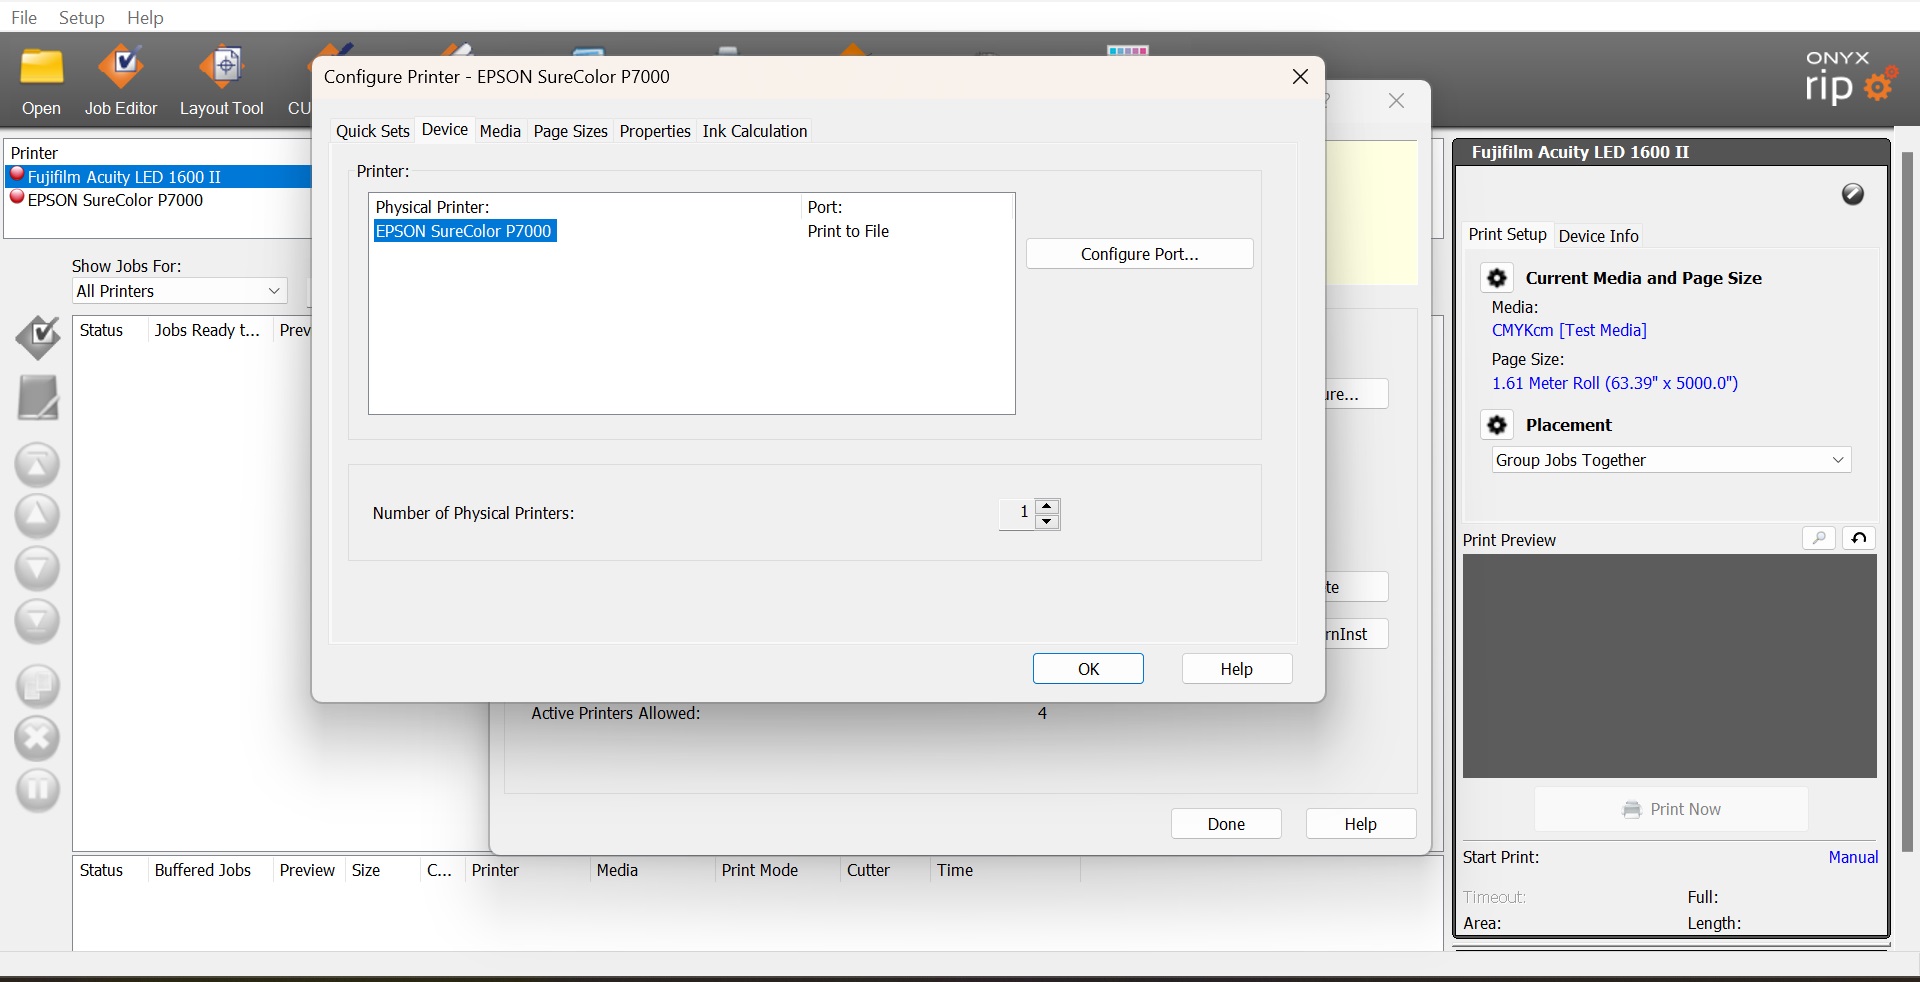Screen dimensions: 1920x982
Task: Move job to top of queue
Action: (x=37, y=465)
